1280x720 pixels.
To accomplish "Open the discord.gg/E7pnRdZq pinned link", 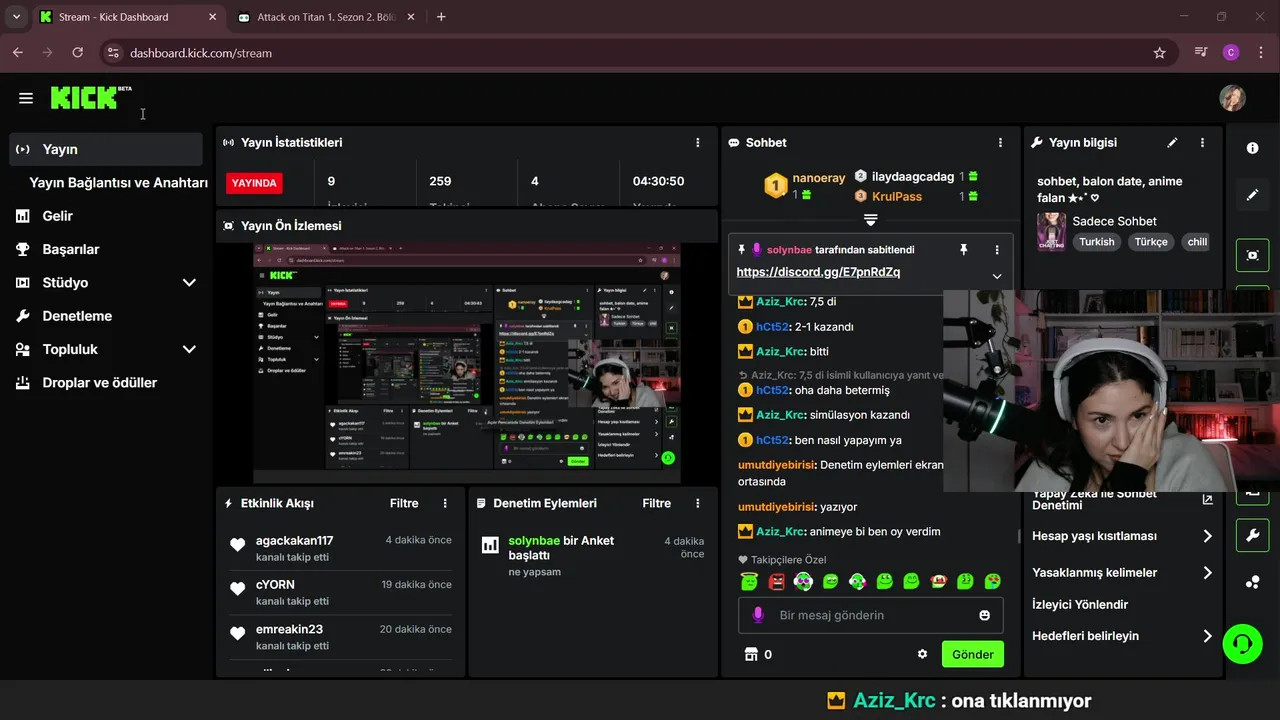I will [x=818, y=272].
